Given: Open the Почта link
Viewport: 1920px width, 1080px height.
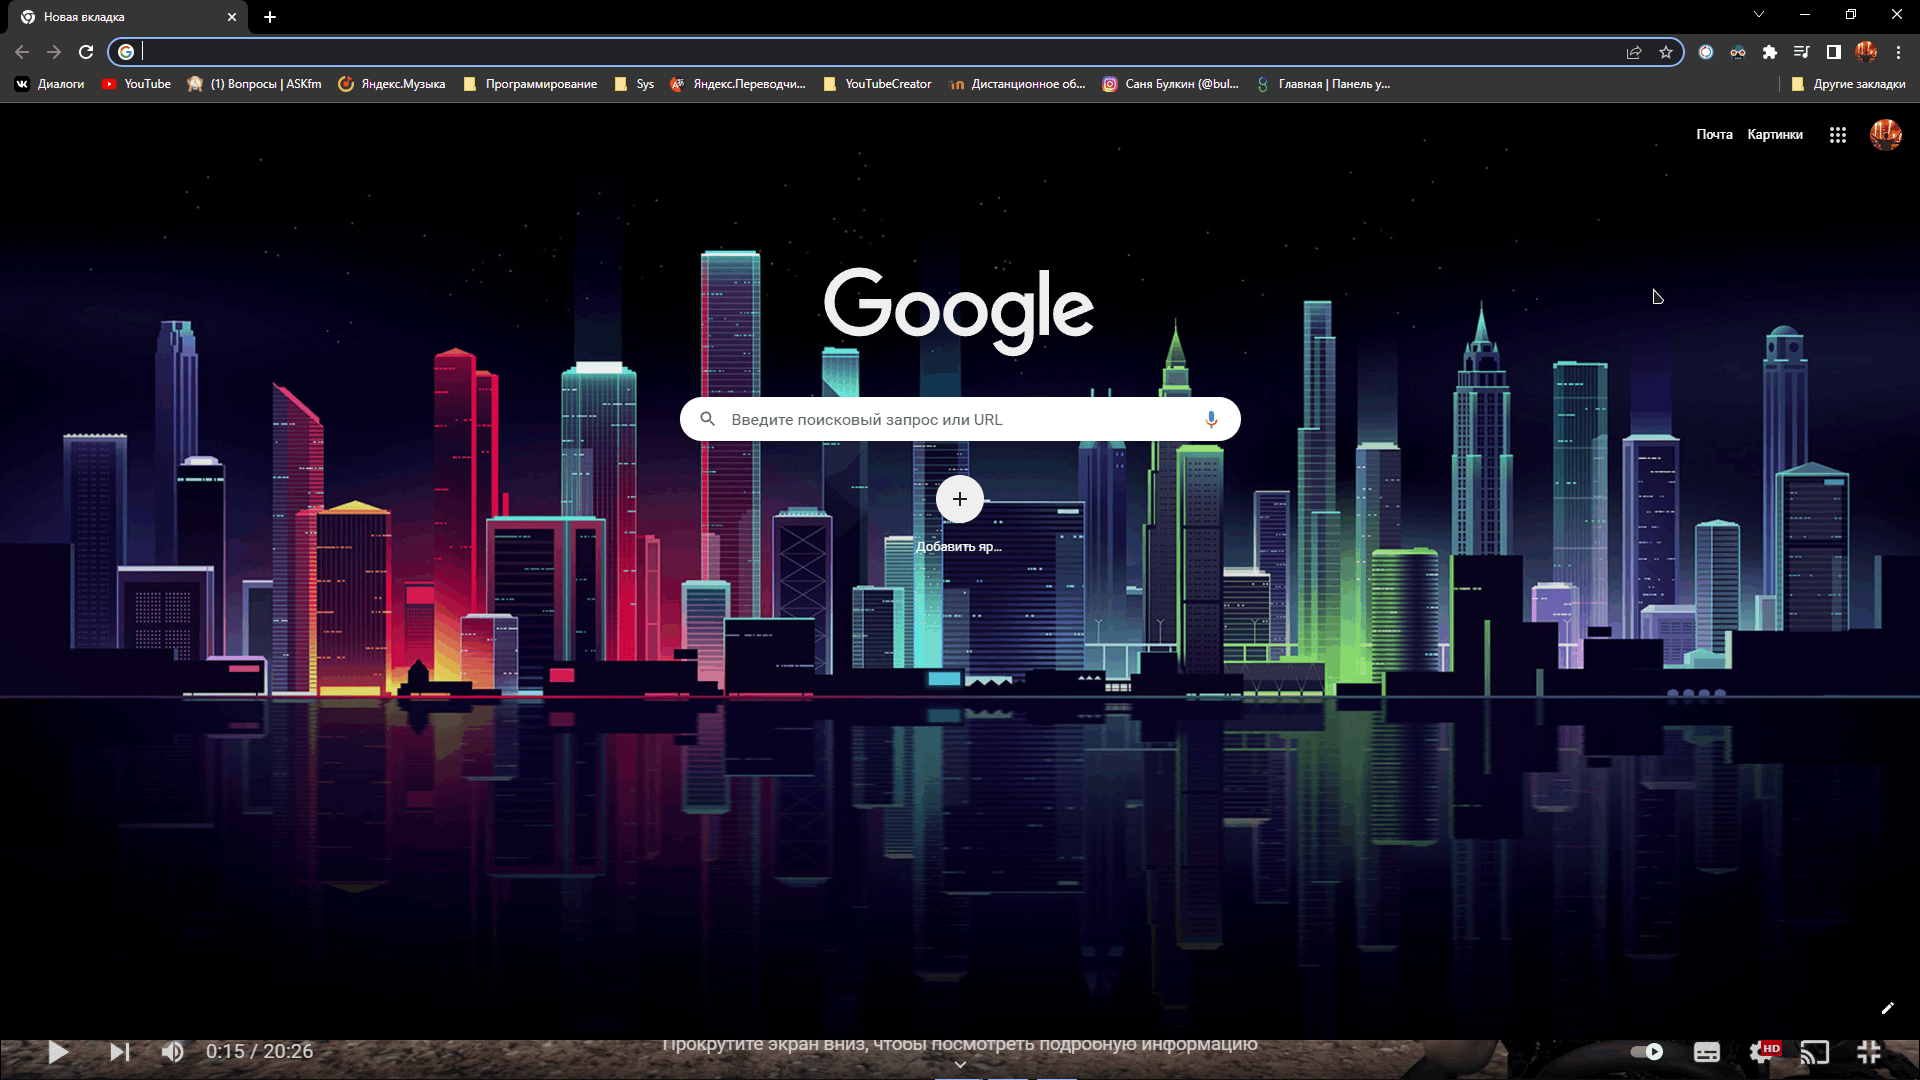Looking at the screenshot, I should tap(1714, 135).
